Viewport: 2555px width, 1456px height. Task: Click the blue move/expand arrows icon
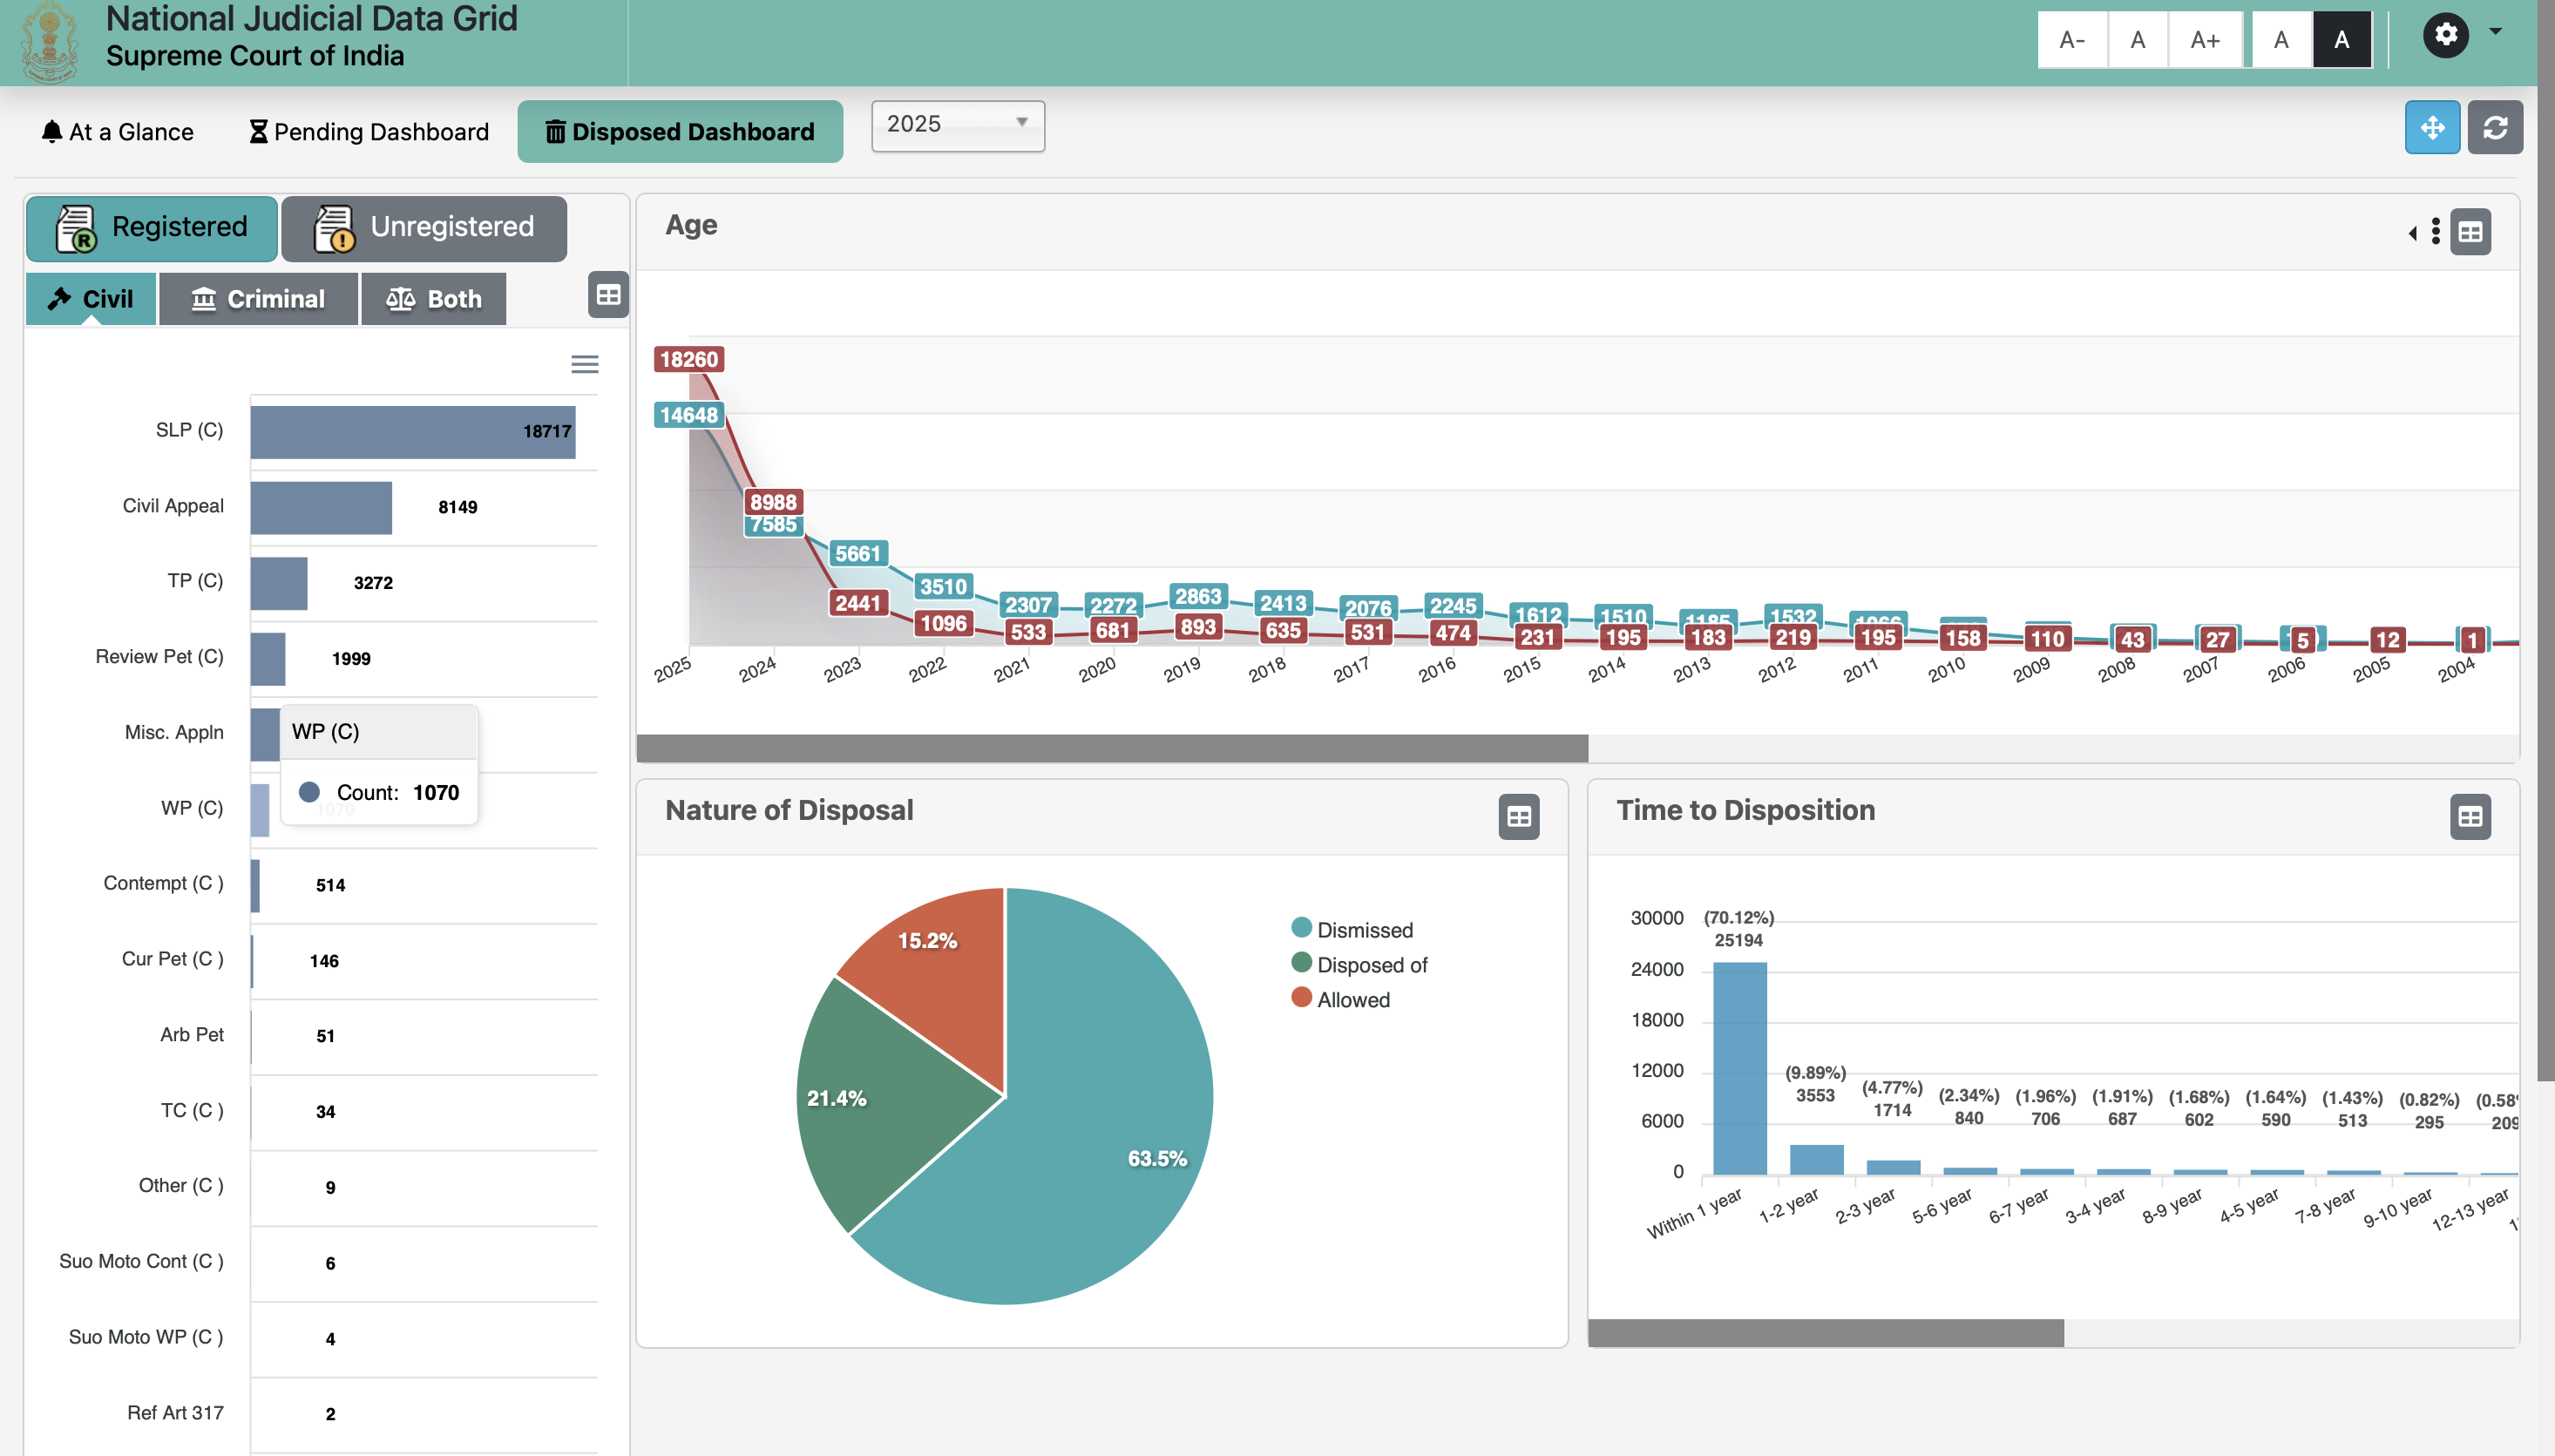(x=2431, y=128)
